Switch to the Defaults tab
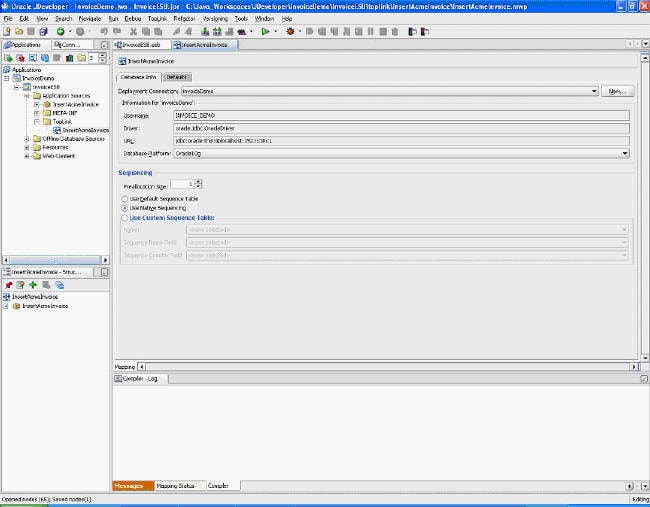The height and width of the screenshot is (507, 650). pos(177,77)
